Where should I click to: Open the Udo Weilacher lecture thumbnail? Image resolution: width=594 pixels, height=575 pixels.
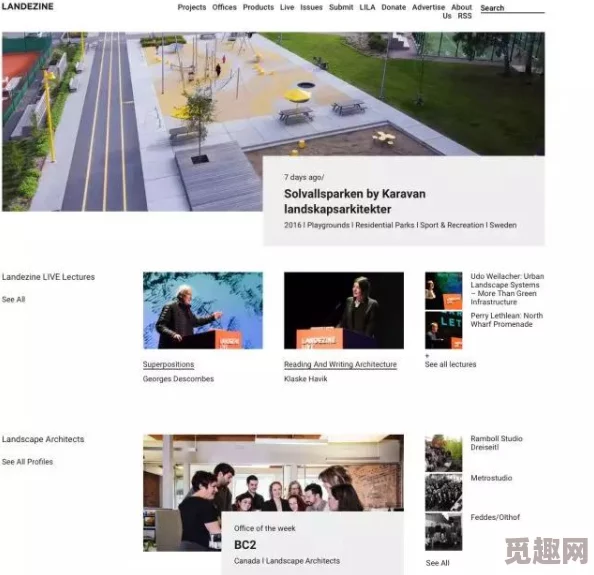[x=443, y=291]
